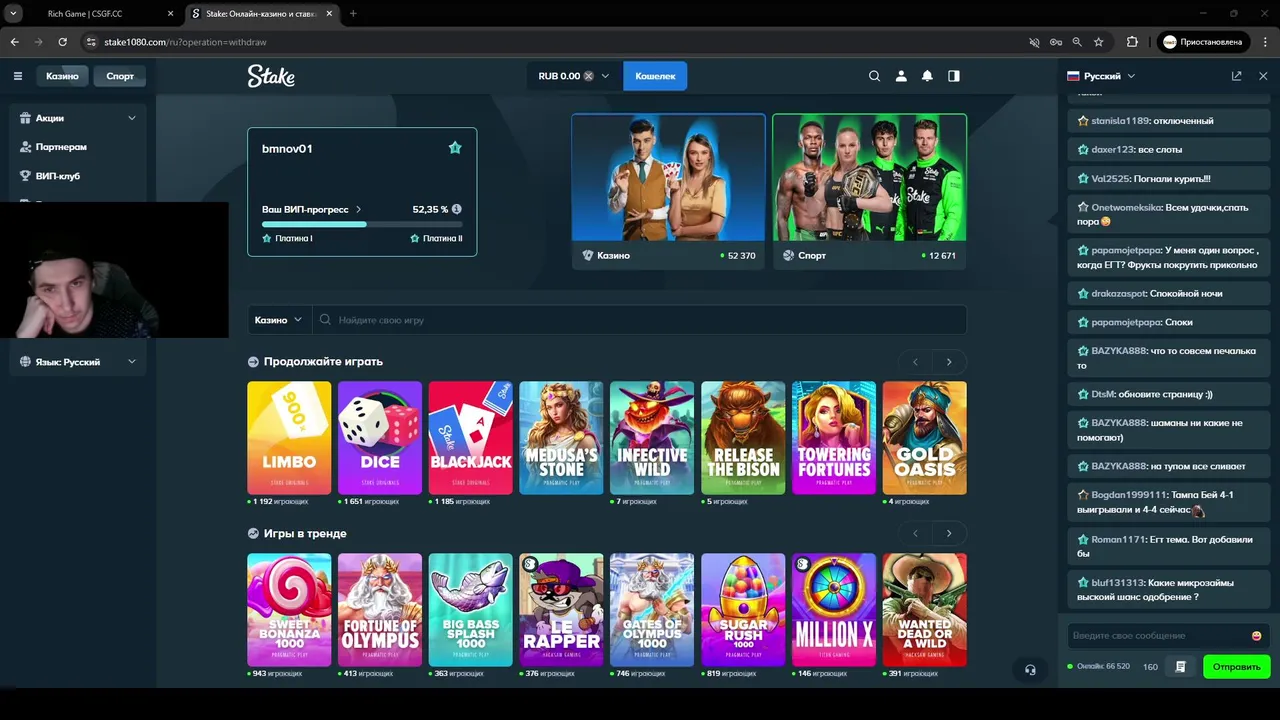
Task: Click username bmnov01 on profile card
Action: pyautogui.click(x=287, y=148)
